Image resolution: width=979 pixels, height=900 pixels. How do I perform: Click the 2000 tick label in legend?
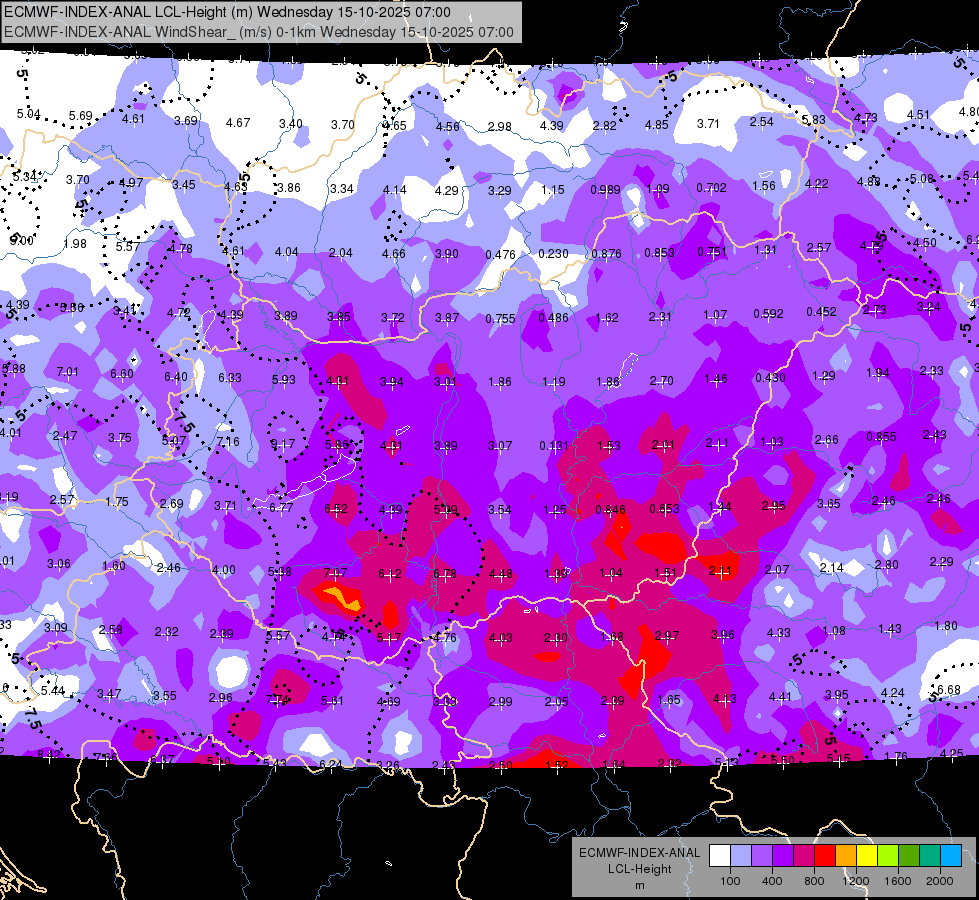[940, 881]
